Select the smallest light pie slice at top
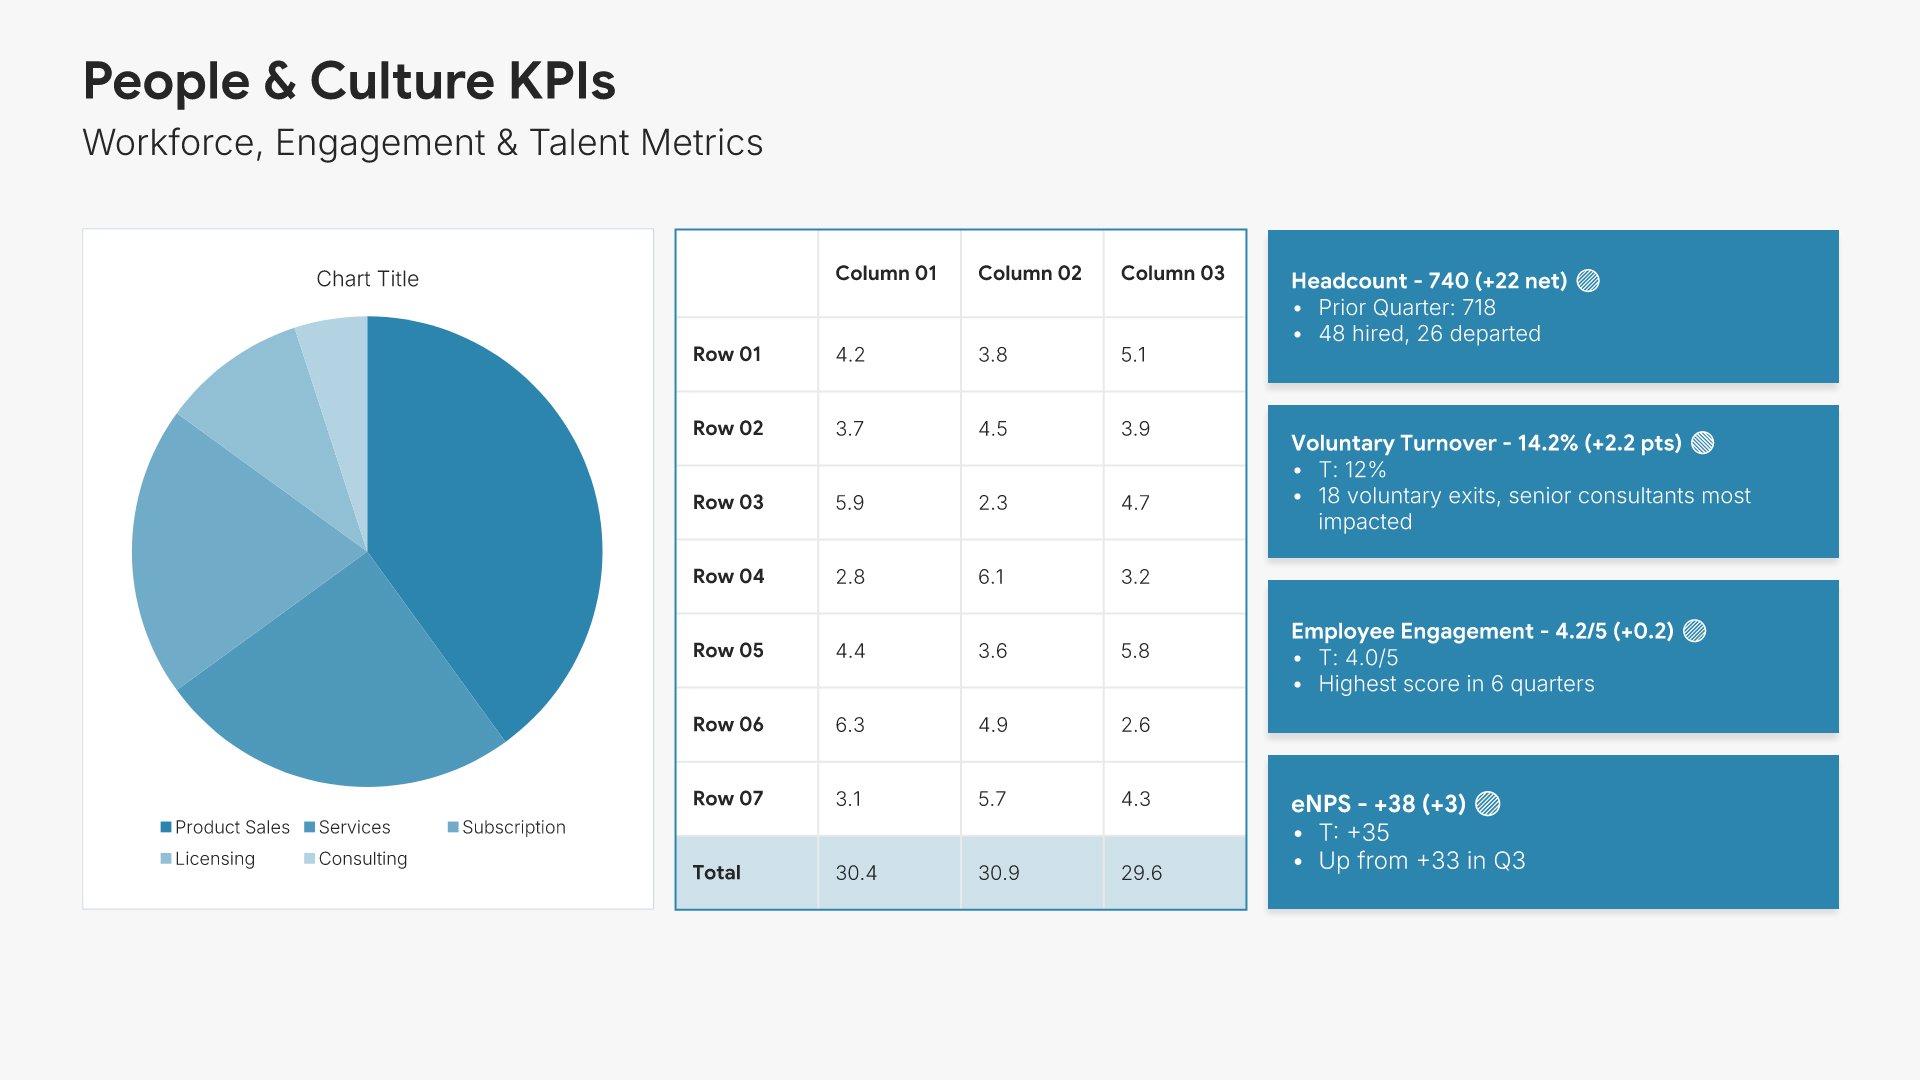Viewport: 1920px width, 1080px height. [340, 380]
